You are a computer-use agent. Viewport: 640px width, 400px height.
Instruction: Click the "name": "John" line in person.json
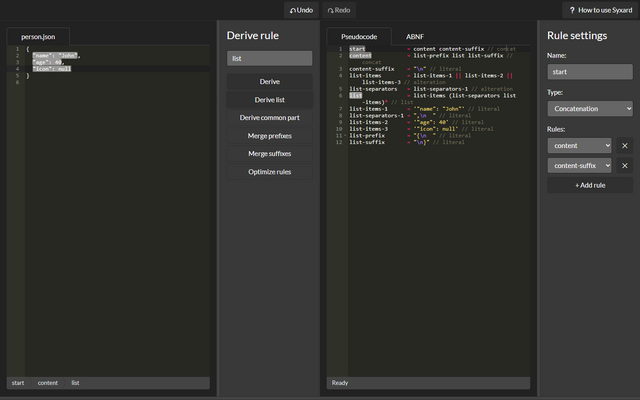pos(56,56)
